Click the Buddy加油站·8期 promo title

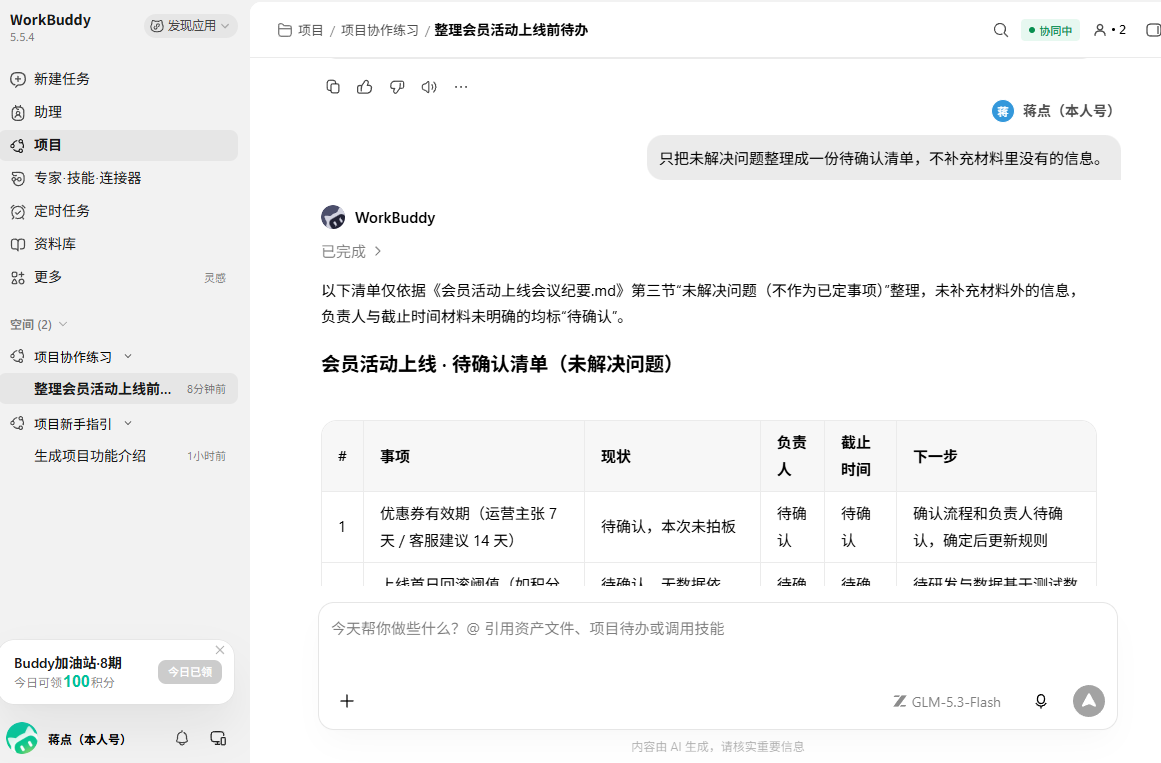[x=67, y=663]
